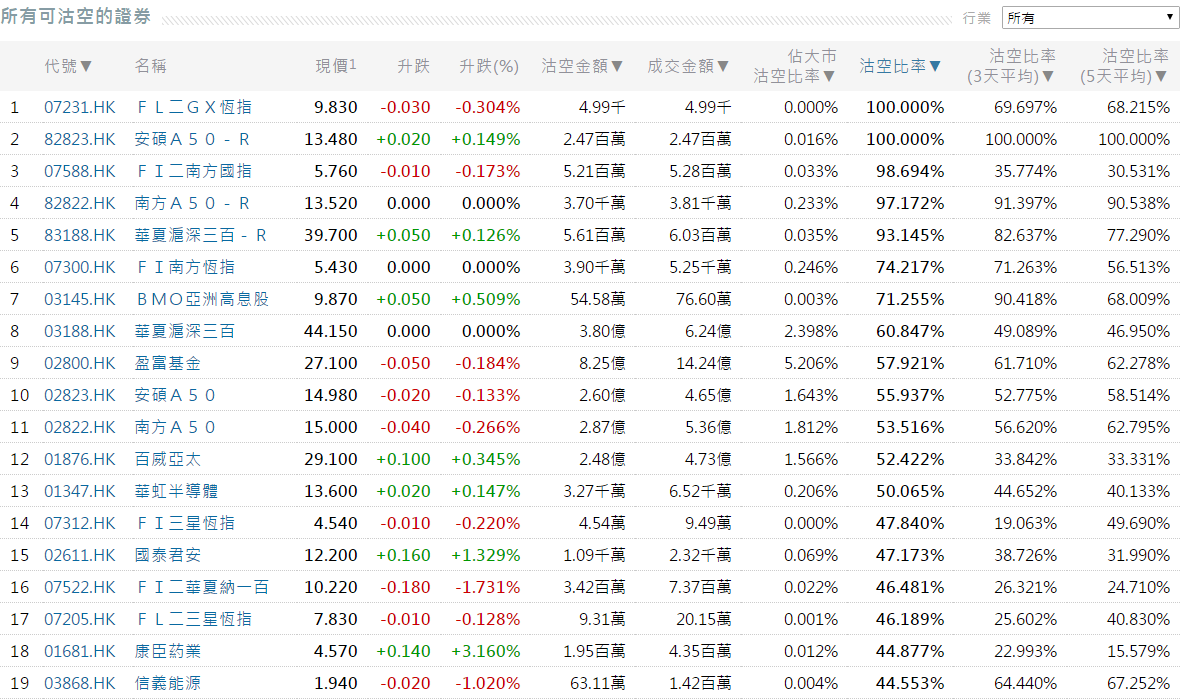Click the 安碩A50-R stock name

click(x=192, y=139)
